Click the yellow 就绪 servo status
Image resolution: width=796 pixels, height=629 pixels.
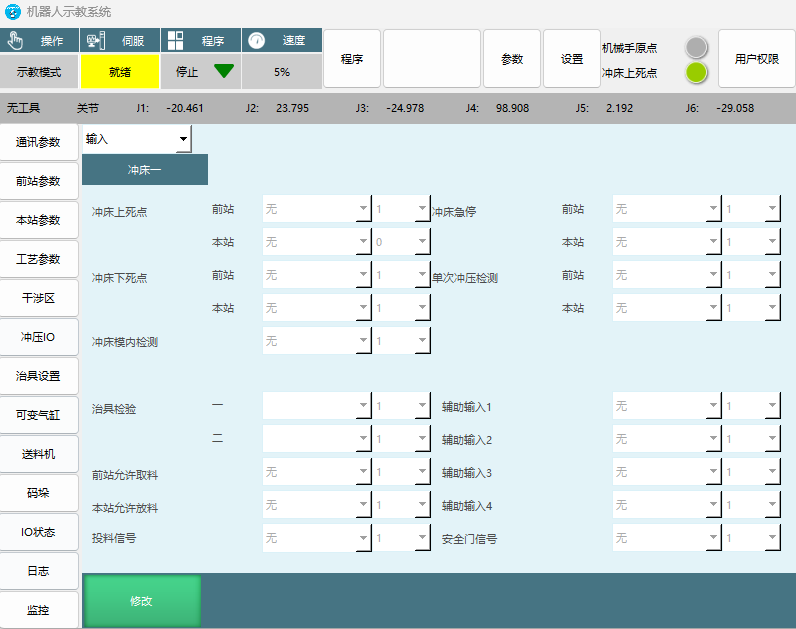coord(120,72)
